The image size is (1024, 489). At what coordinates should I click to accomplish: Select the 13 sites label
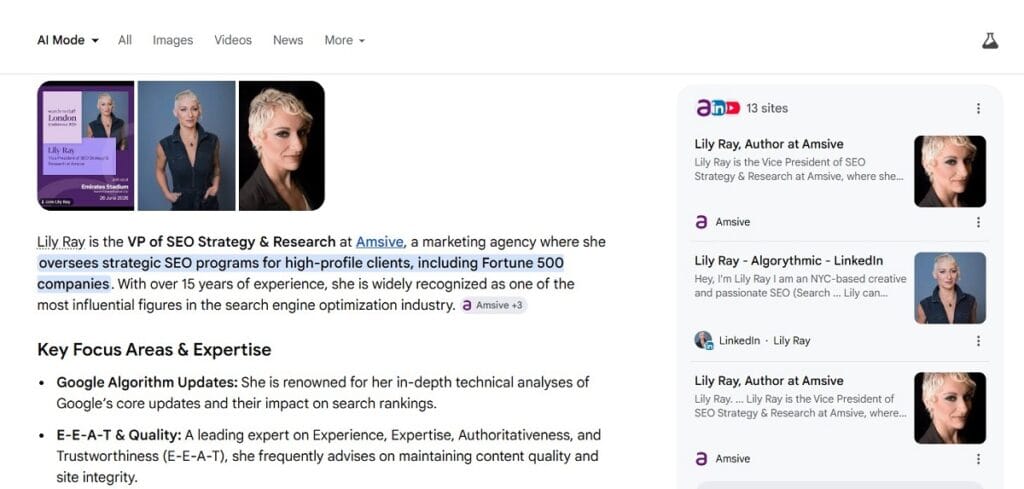pyautogui.click(x=767, y=108)
